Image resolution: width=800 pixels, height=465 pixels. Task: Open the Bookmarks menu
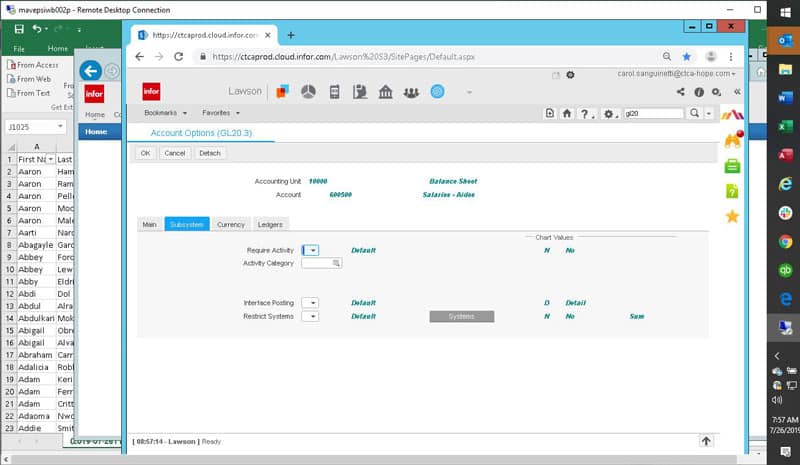[x=165, y=113]
